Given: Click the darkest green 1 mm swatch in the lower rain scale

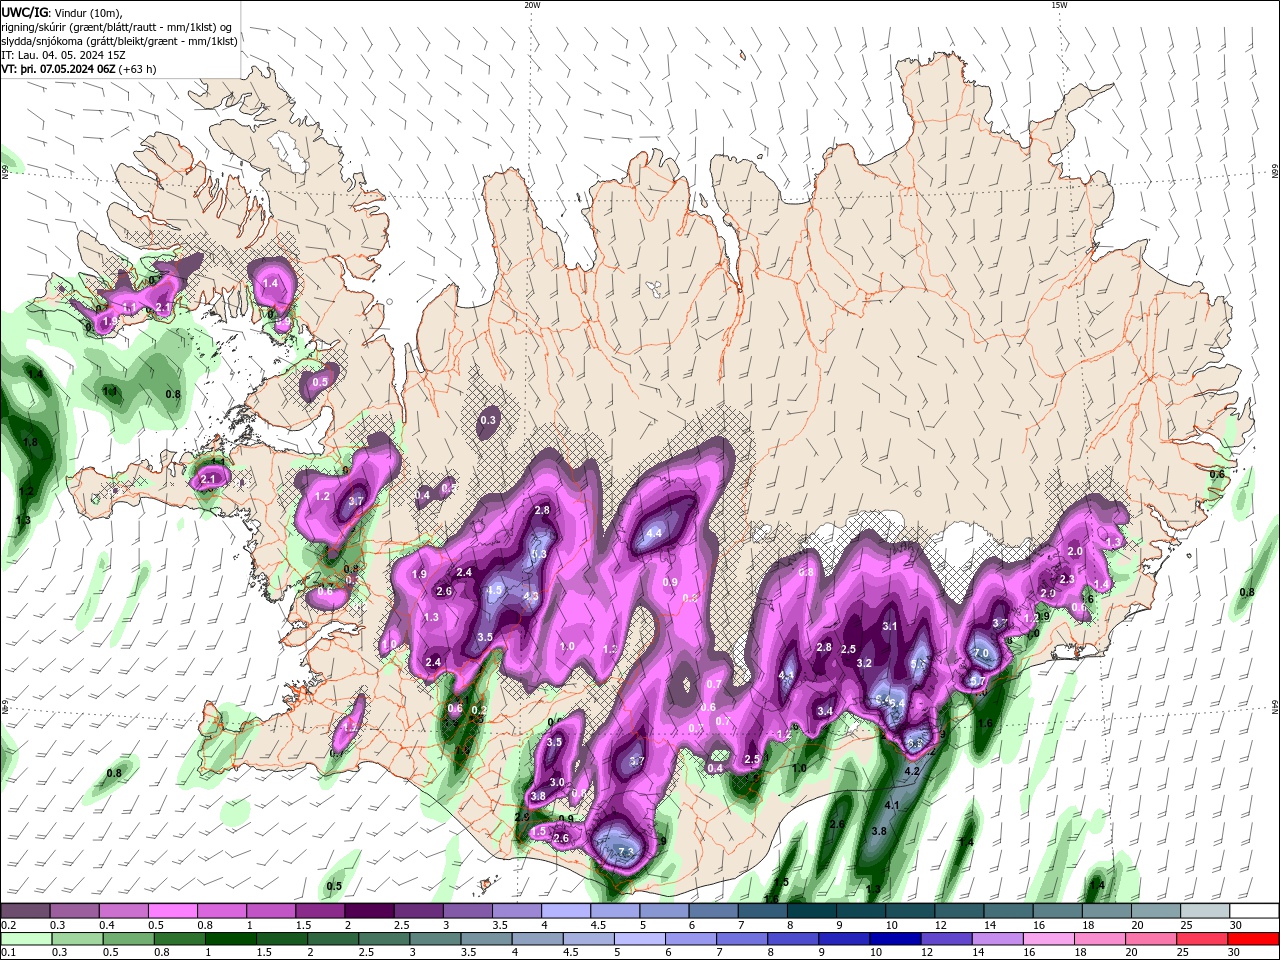Looking at the screenshot, I should [x=230, y=939].
